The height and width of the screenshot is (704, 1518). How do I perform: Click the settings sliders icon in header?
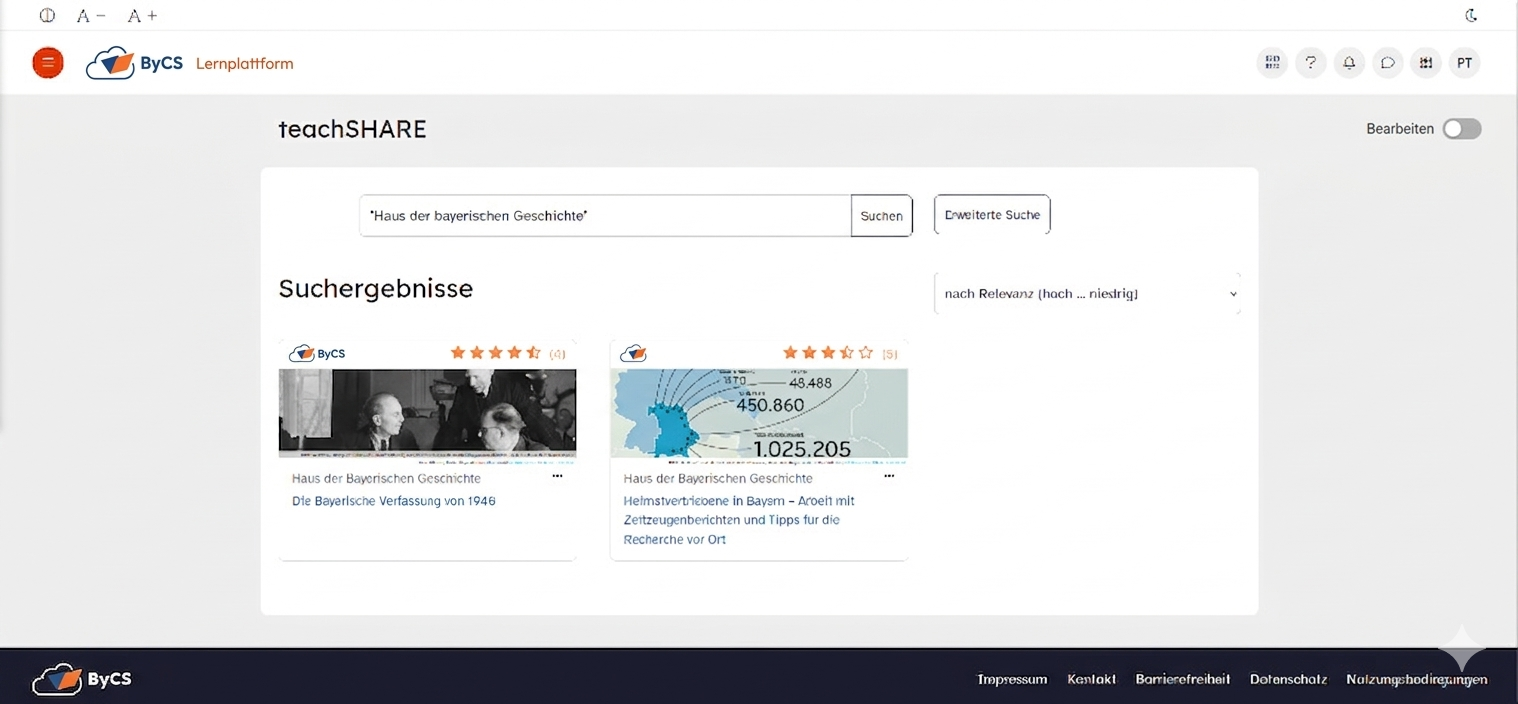[1426, 63]
